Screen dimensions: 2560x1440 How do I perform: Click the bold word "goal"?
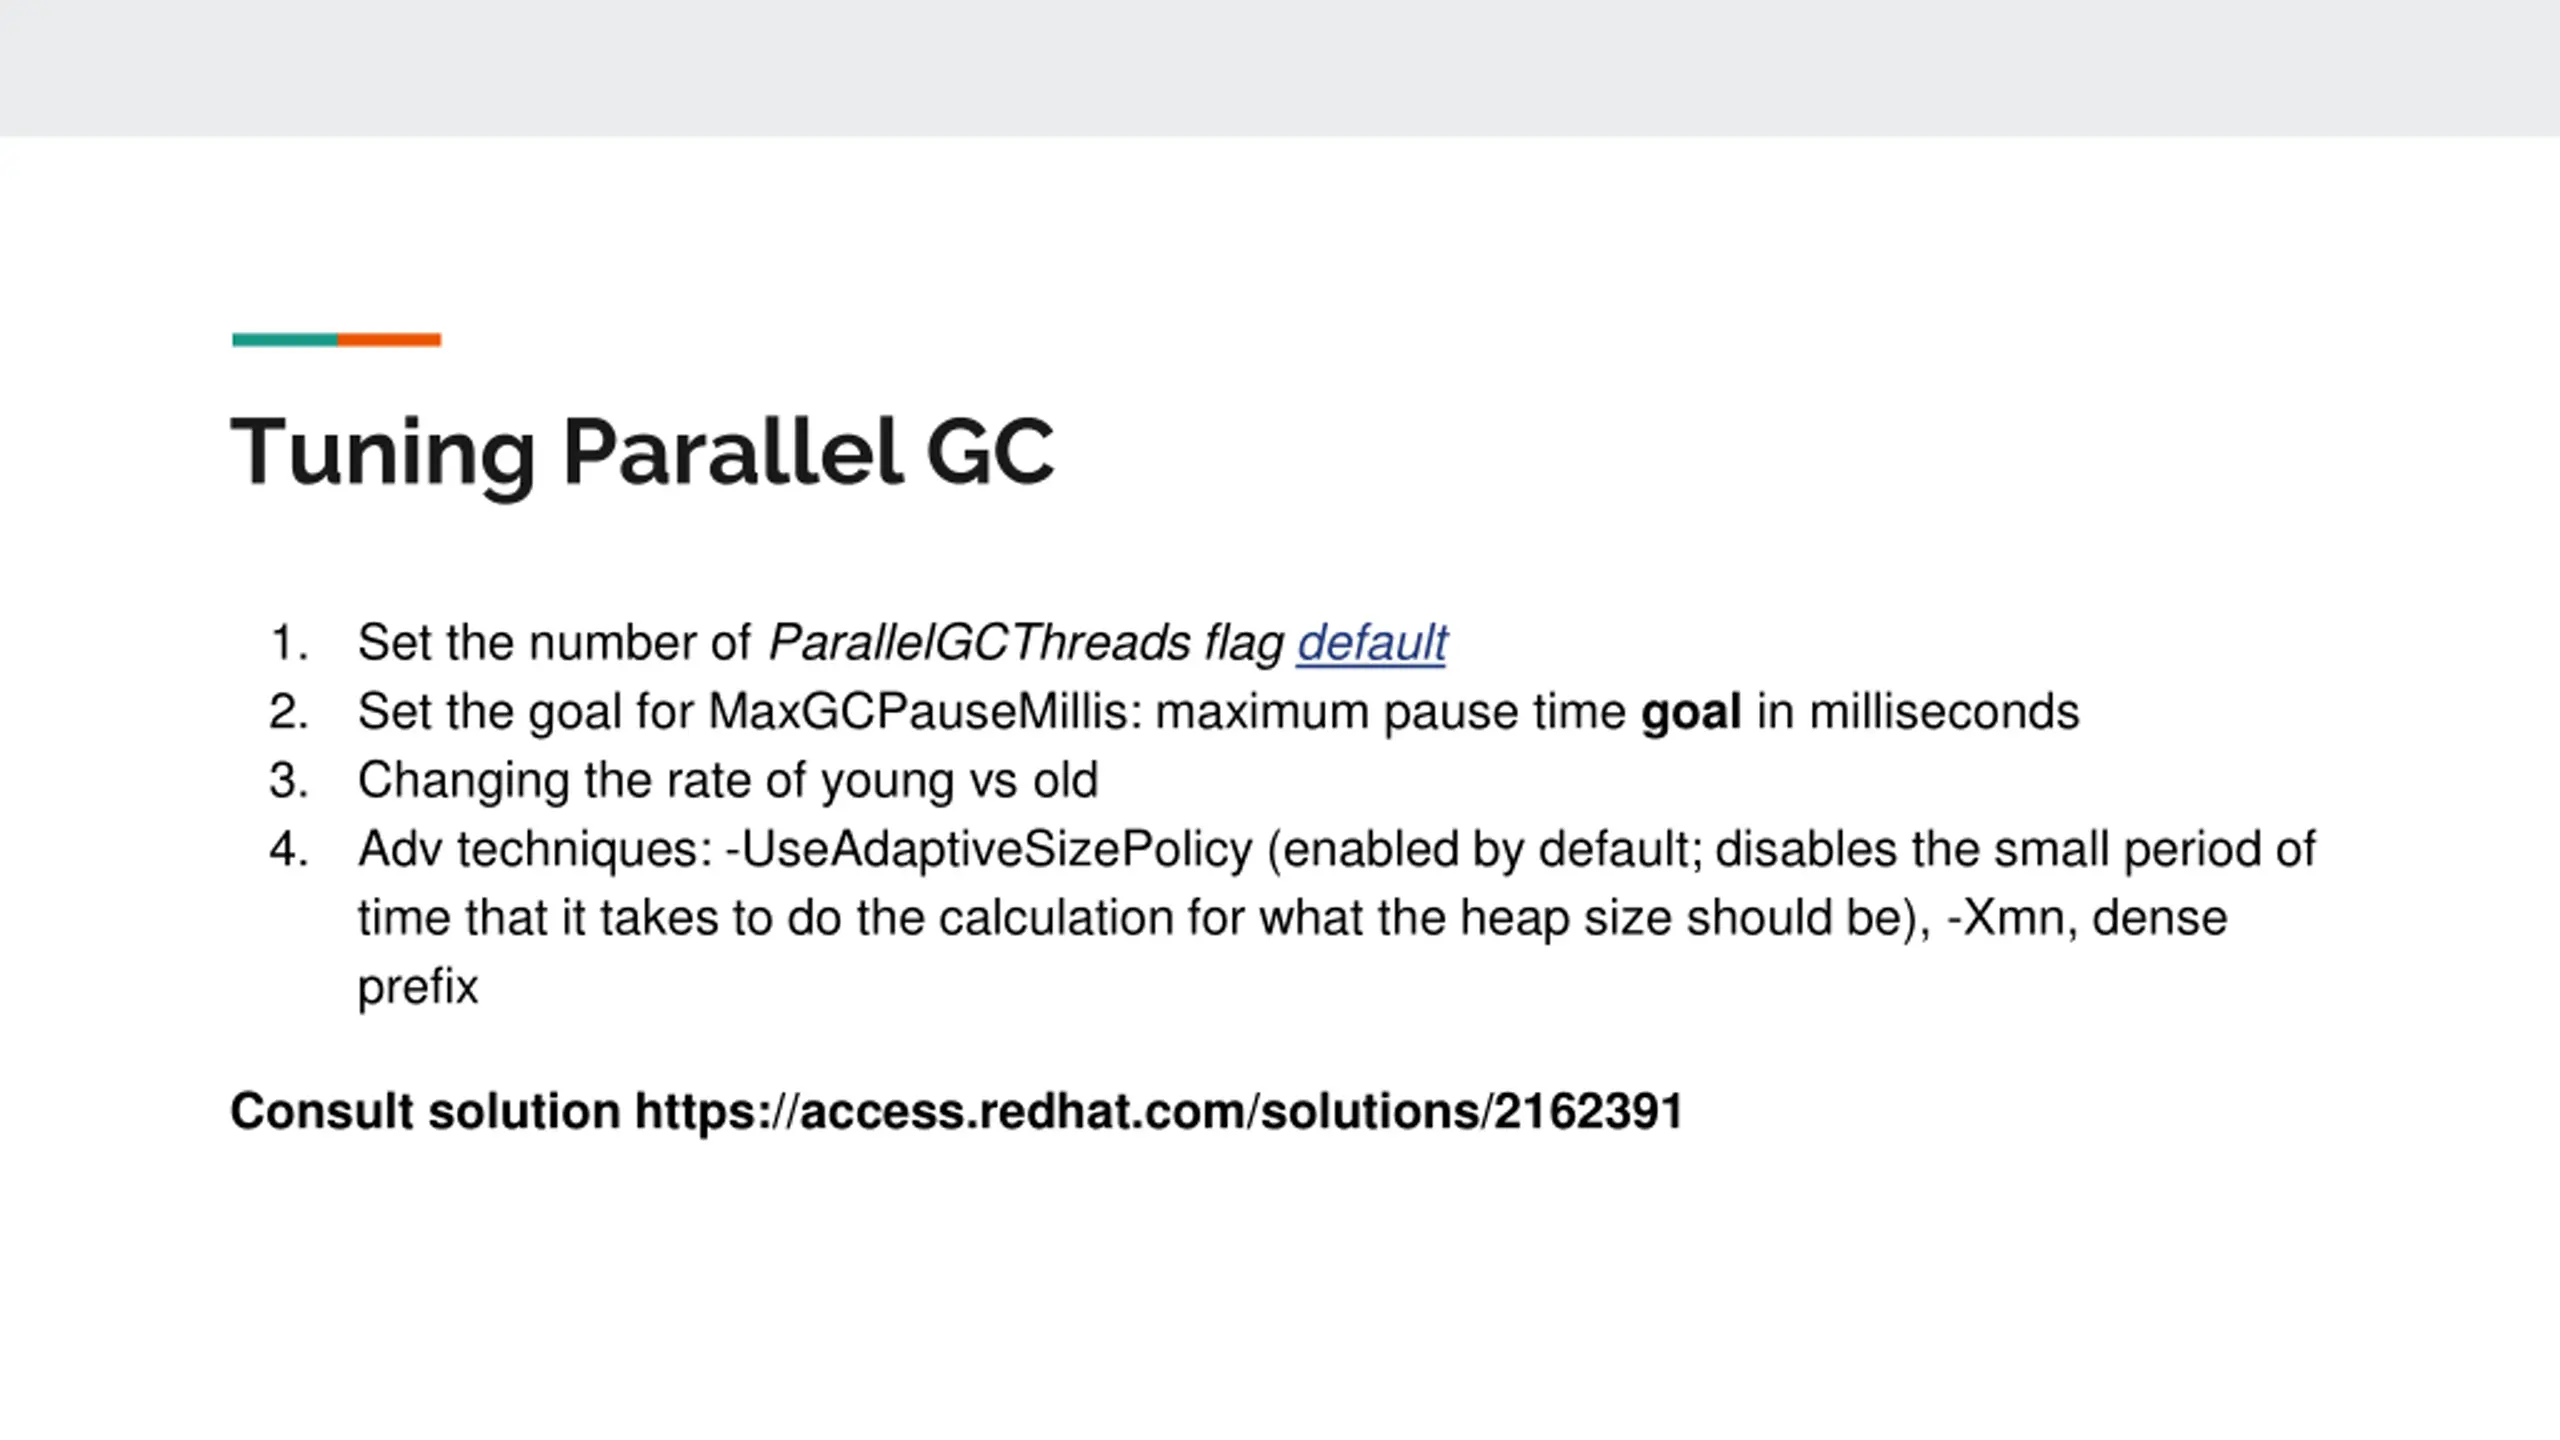coord(1691,713)
